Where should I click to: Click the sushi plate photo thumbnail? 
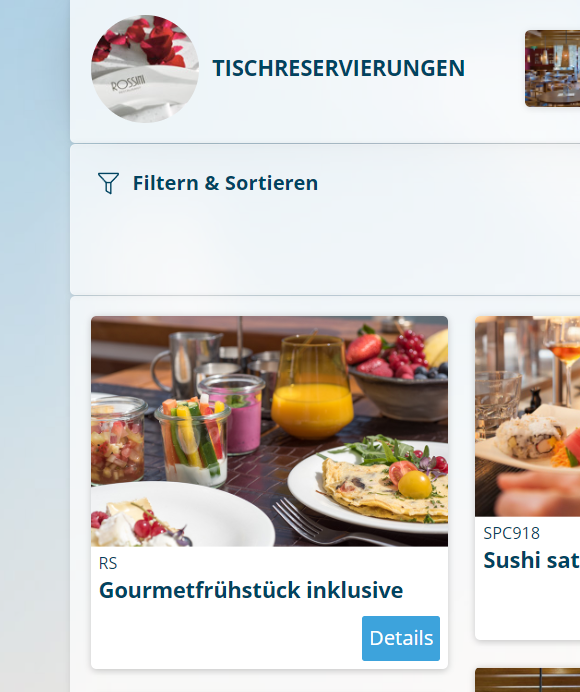527,416
